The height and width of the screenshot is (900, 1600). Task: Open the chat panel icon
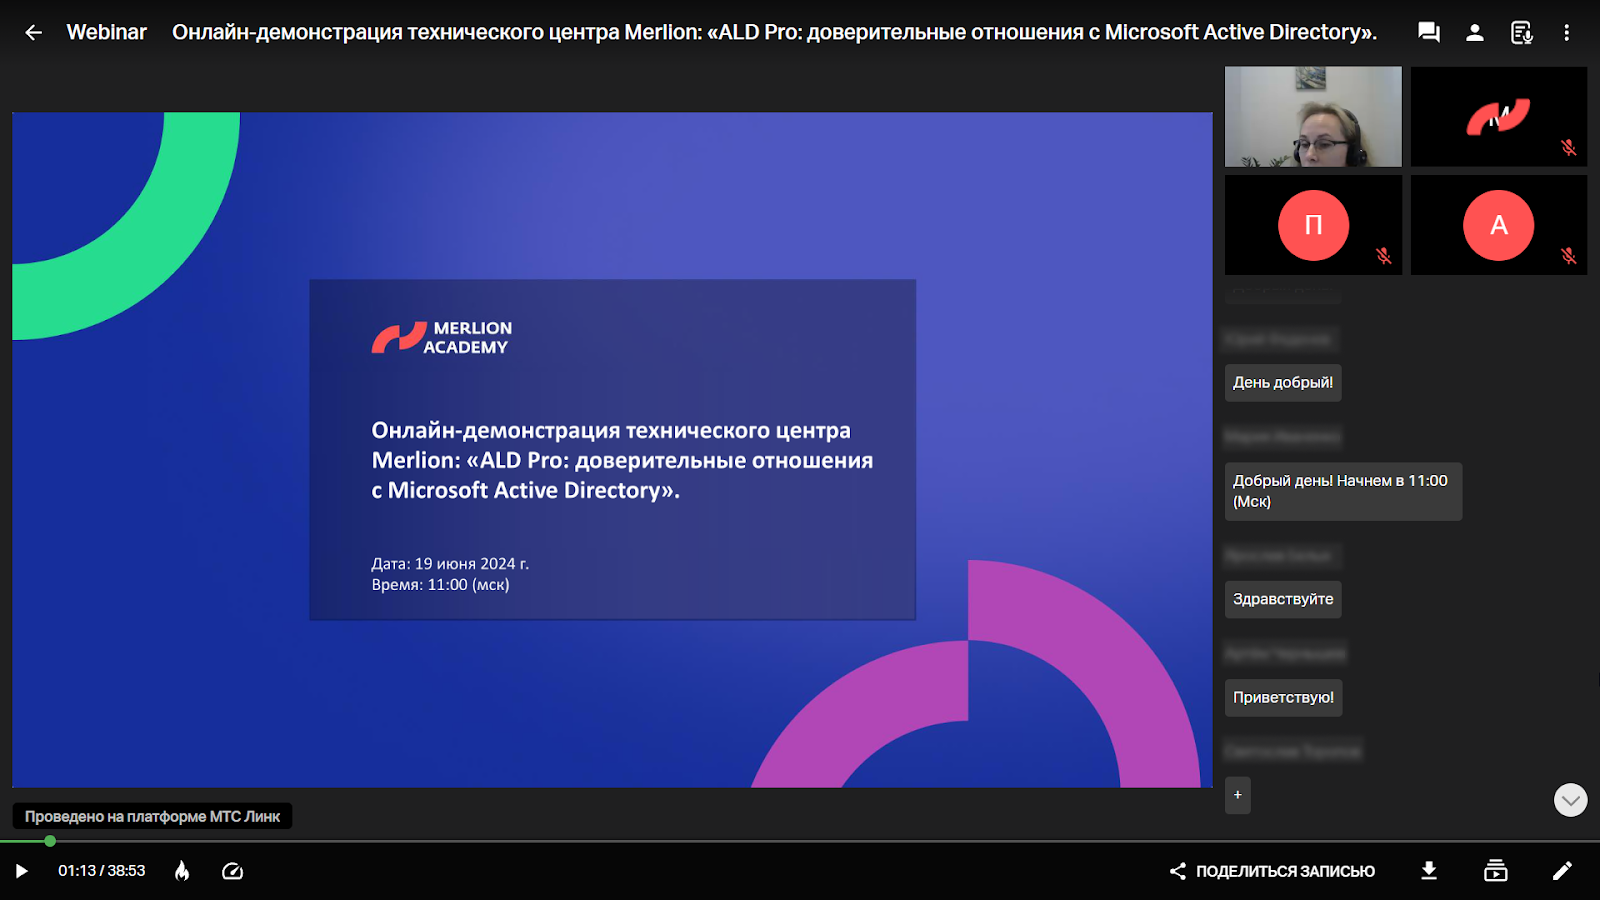coord(1429,33)
